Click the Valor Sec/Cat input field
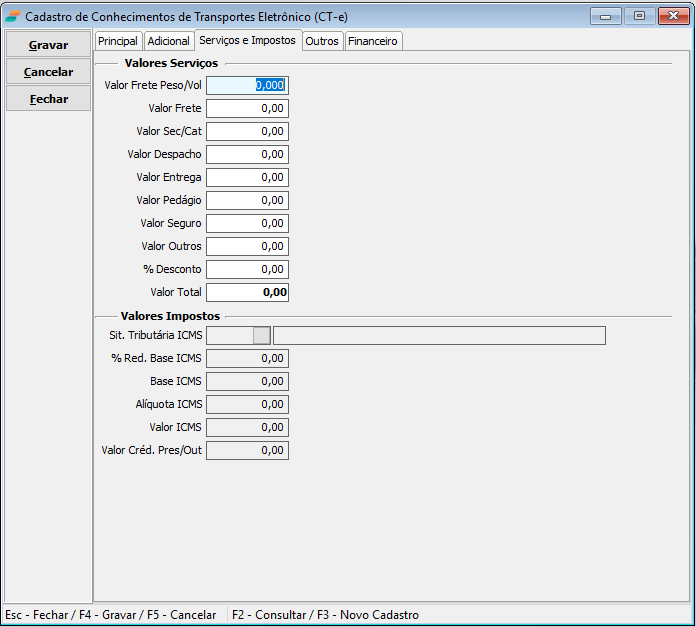696x627 pixels. click(x=247, y=132)
